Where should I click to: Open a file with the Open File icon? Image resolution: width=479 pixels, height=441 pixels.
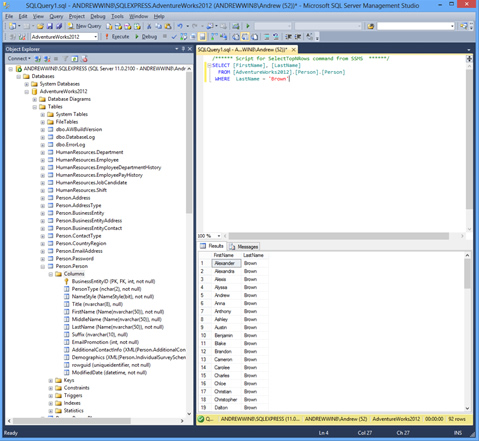pyautogui.click(x=40, y=26)
